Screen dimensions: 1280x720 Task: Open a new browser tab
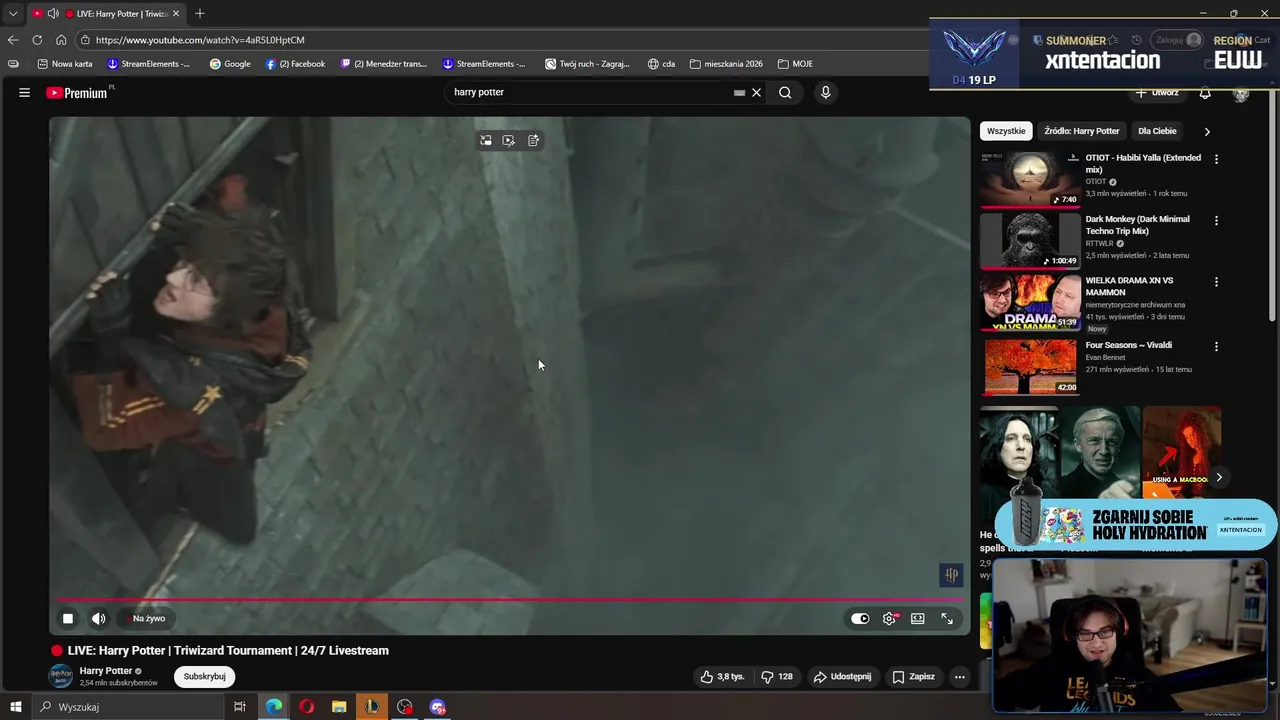click(x=200, y=14)
